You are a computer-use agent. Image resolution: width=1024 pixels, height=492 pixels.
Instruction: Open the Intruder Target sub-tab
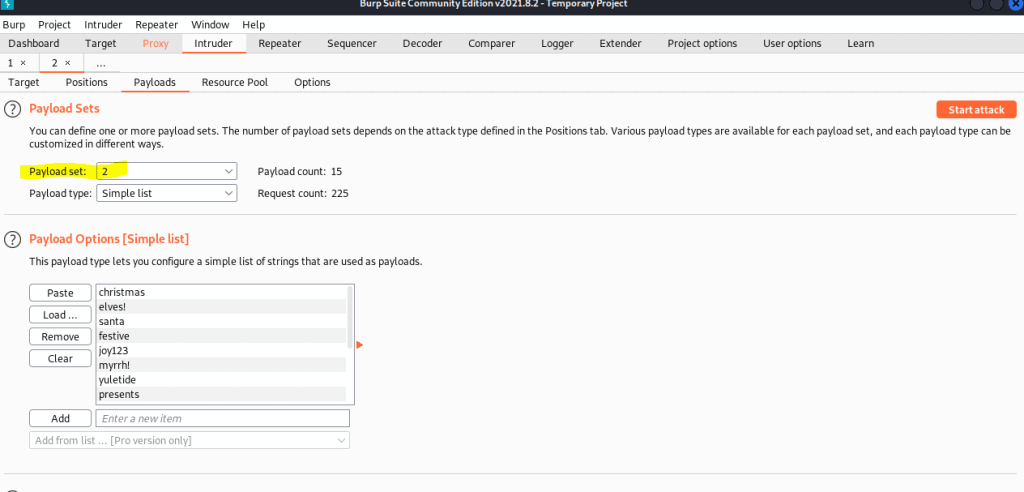24,82
